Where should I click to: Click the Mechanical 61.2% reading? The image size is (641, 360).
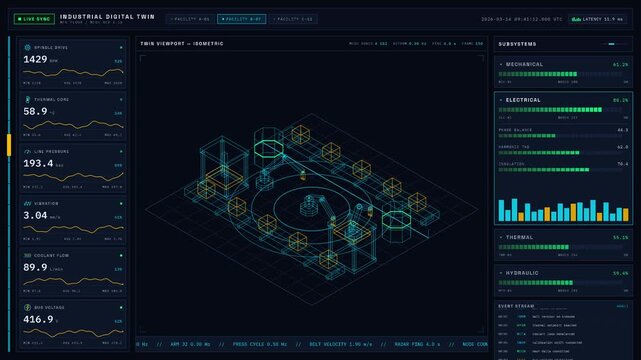click(621, 65)
